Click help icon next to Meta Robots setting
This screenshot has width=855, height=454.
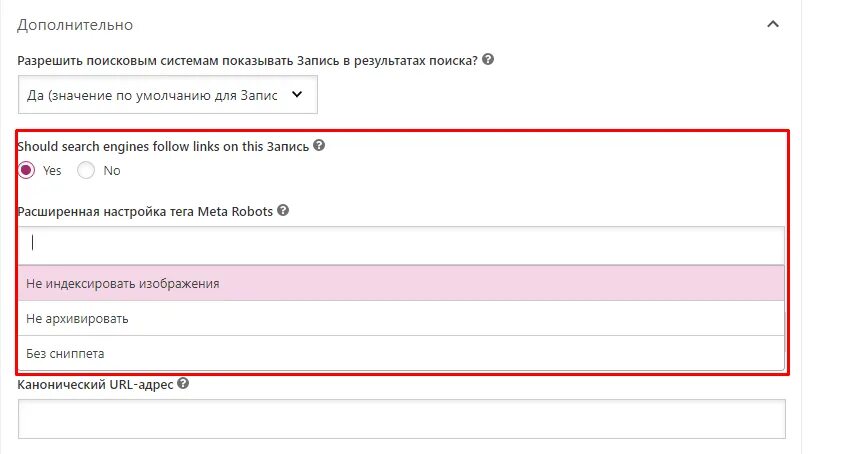click(x=283, y=211)
